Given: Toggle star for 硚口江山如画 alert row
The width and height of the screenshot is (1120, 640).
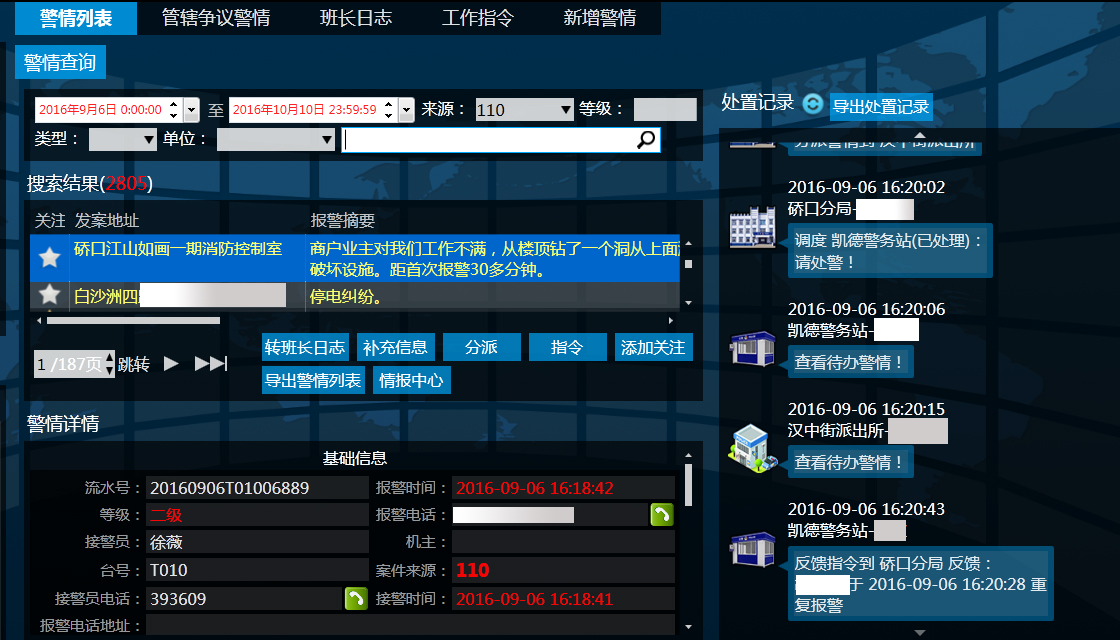Looking at the screenshot, I should [48, 258].
